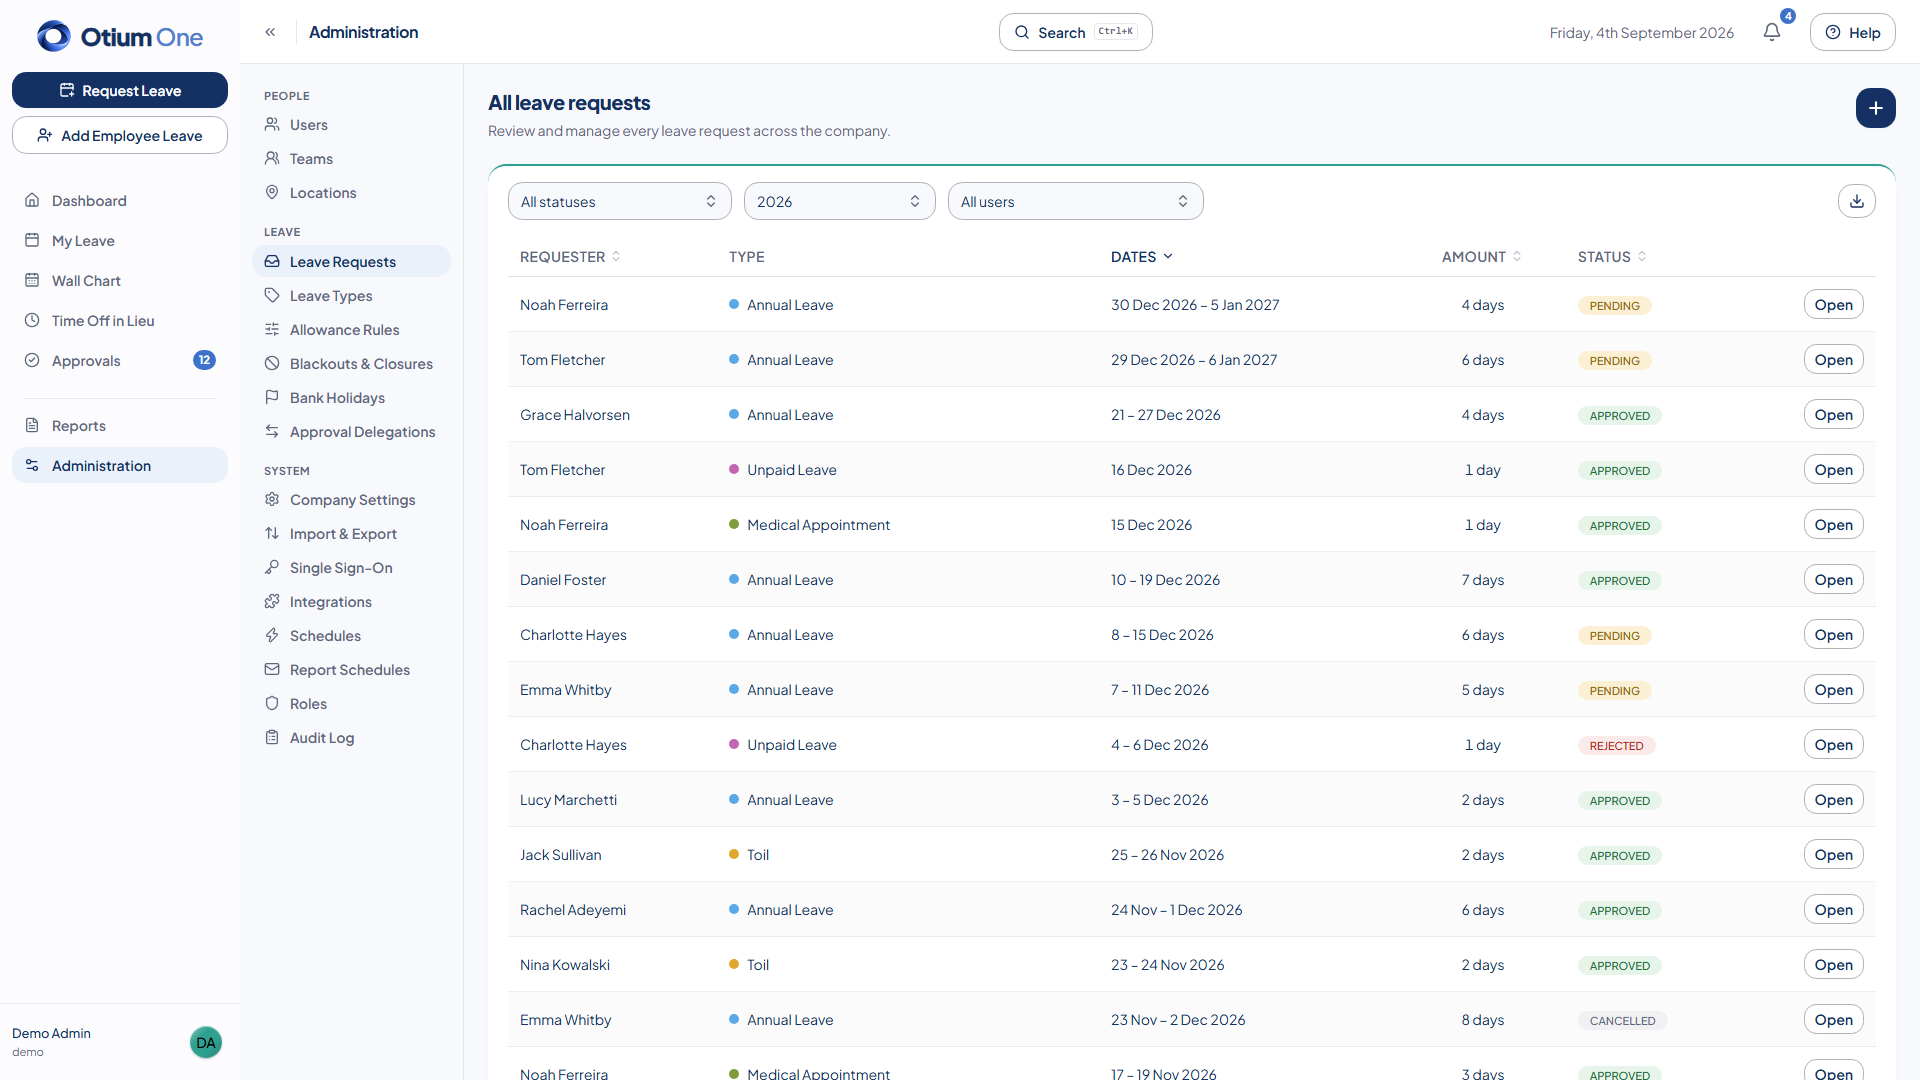This screenshot has width=1920, height=1080.
Task: Click the plus add request button
Action: [x=1876, y=108]
